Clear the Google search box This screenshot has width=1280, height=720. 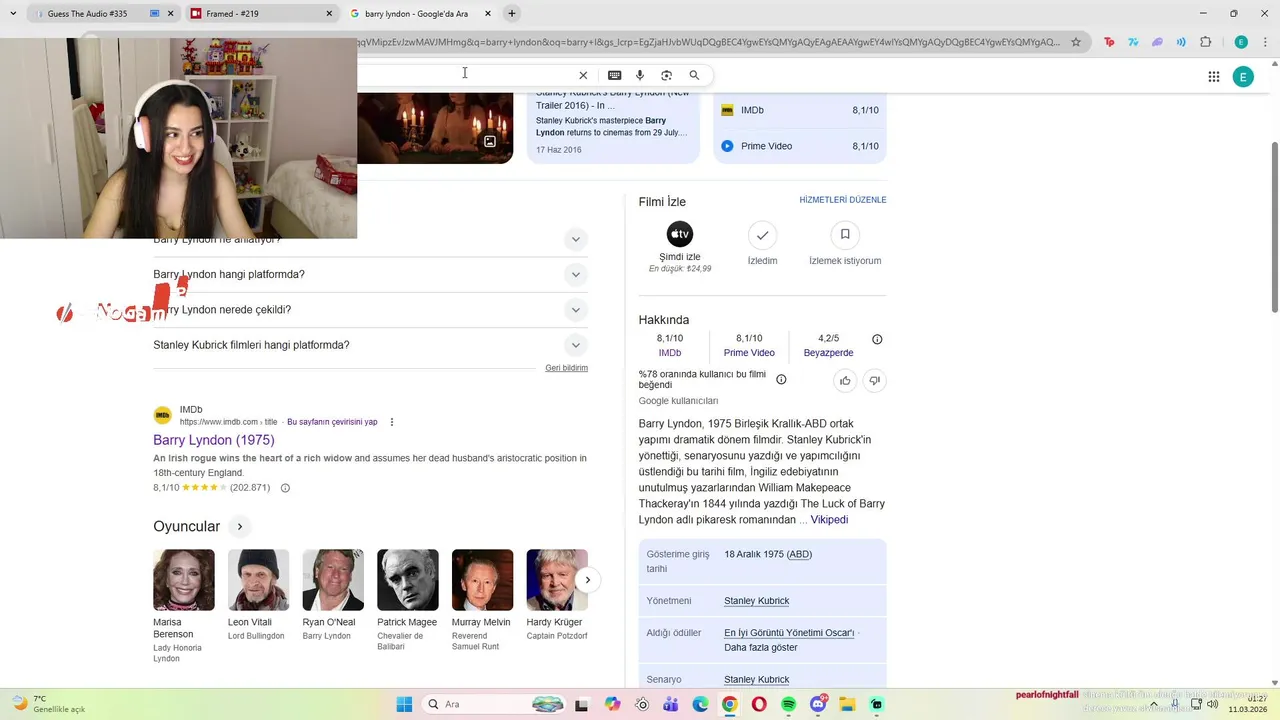[583, 75]
